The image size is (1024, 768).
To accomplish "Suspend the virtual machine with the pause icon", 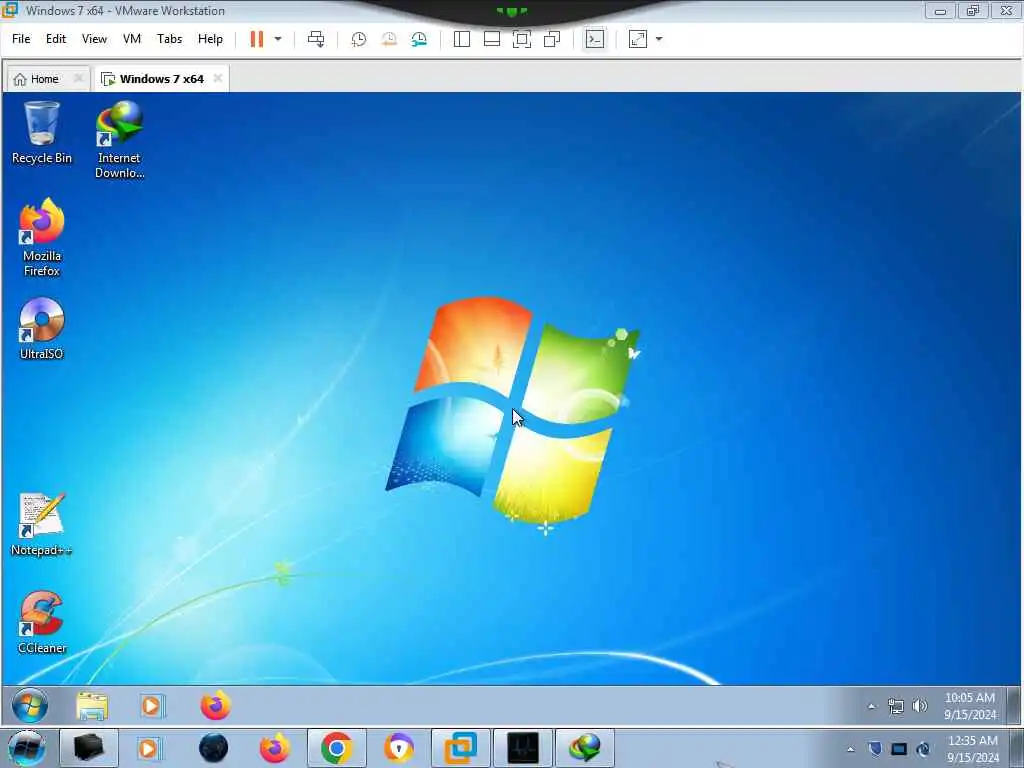I will coord(257,39).
